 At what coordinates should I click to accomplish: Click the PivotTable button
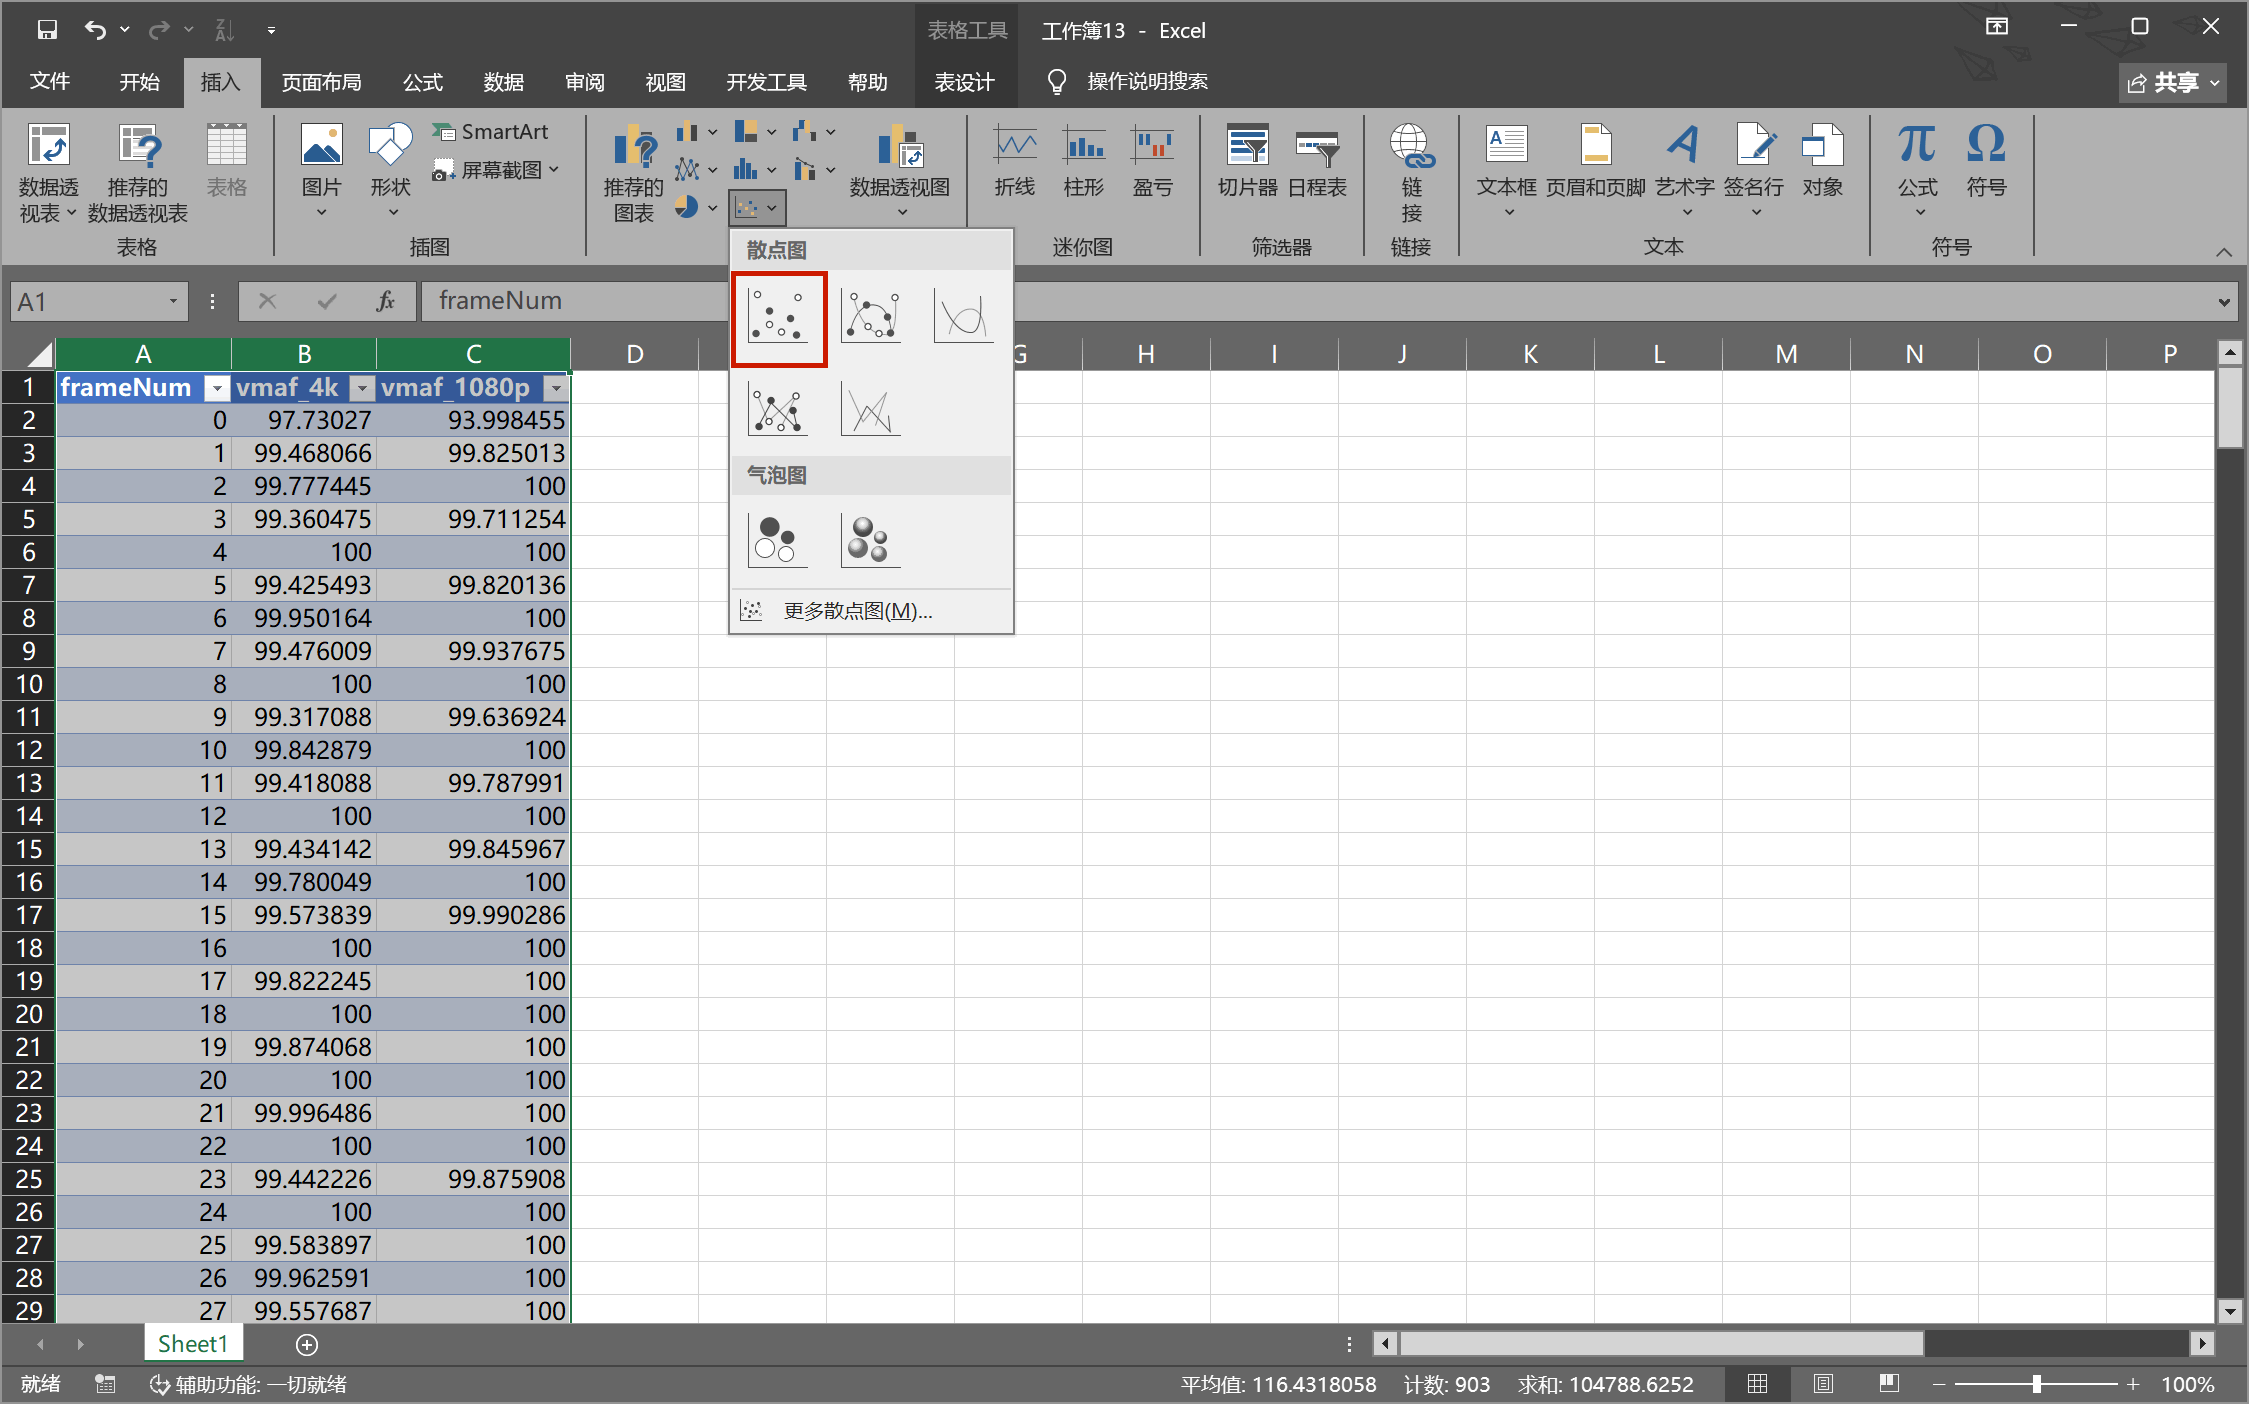[x=48, y=172]
